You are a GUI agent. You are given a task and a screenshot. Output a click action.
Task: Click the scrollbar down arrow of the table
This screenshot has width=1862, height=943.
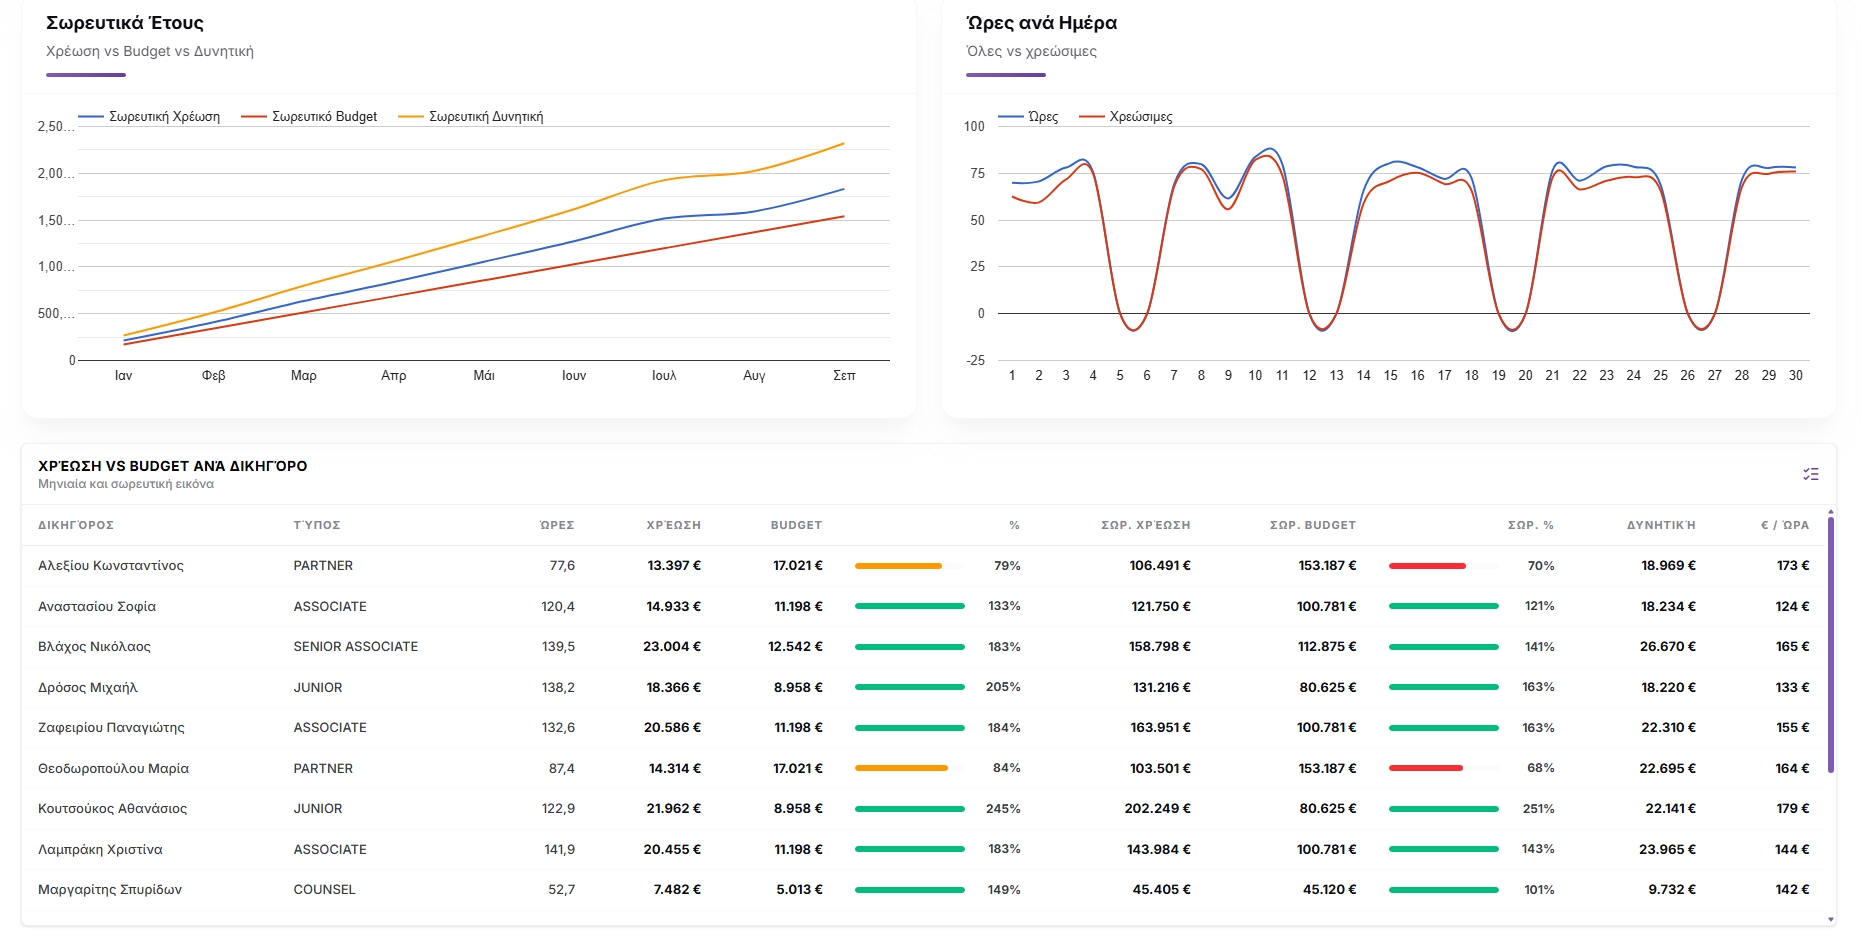(1831, 919)
